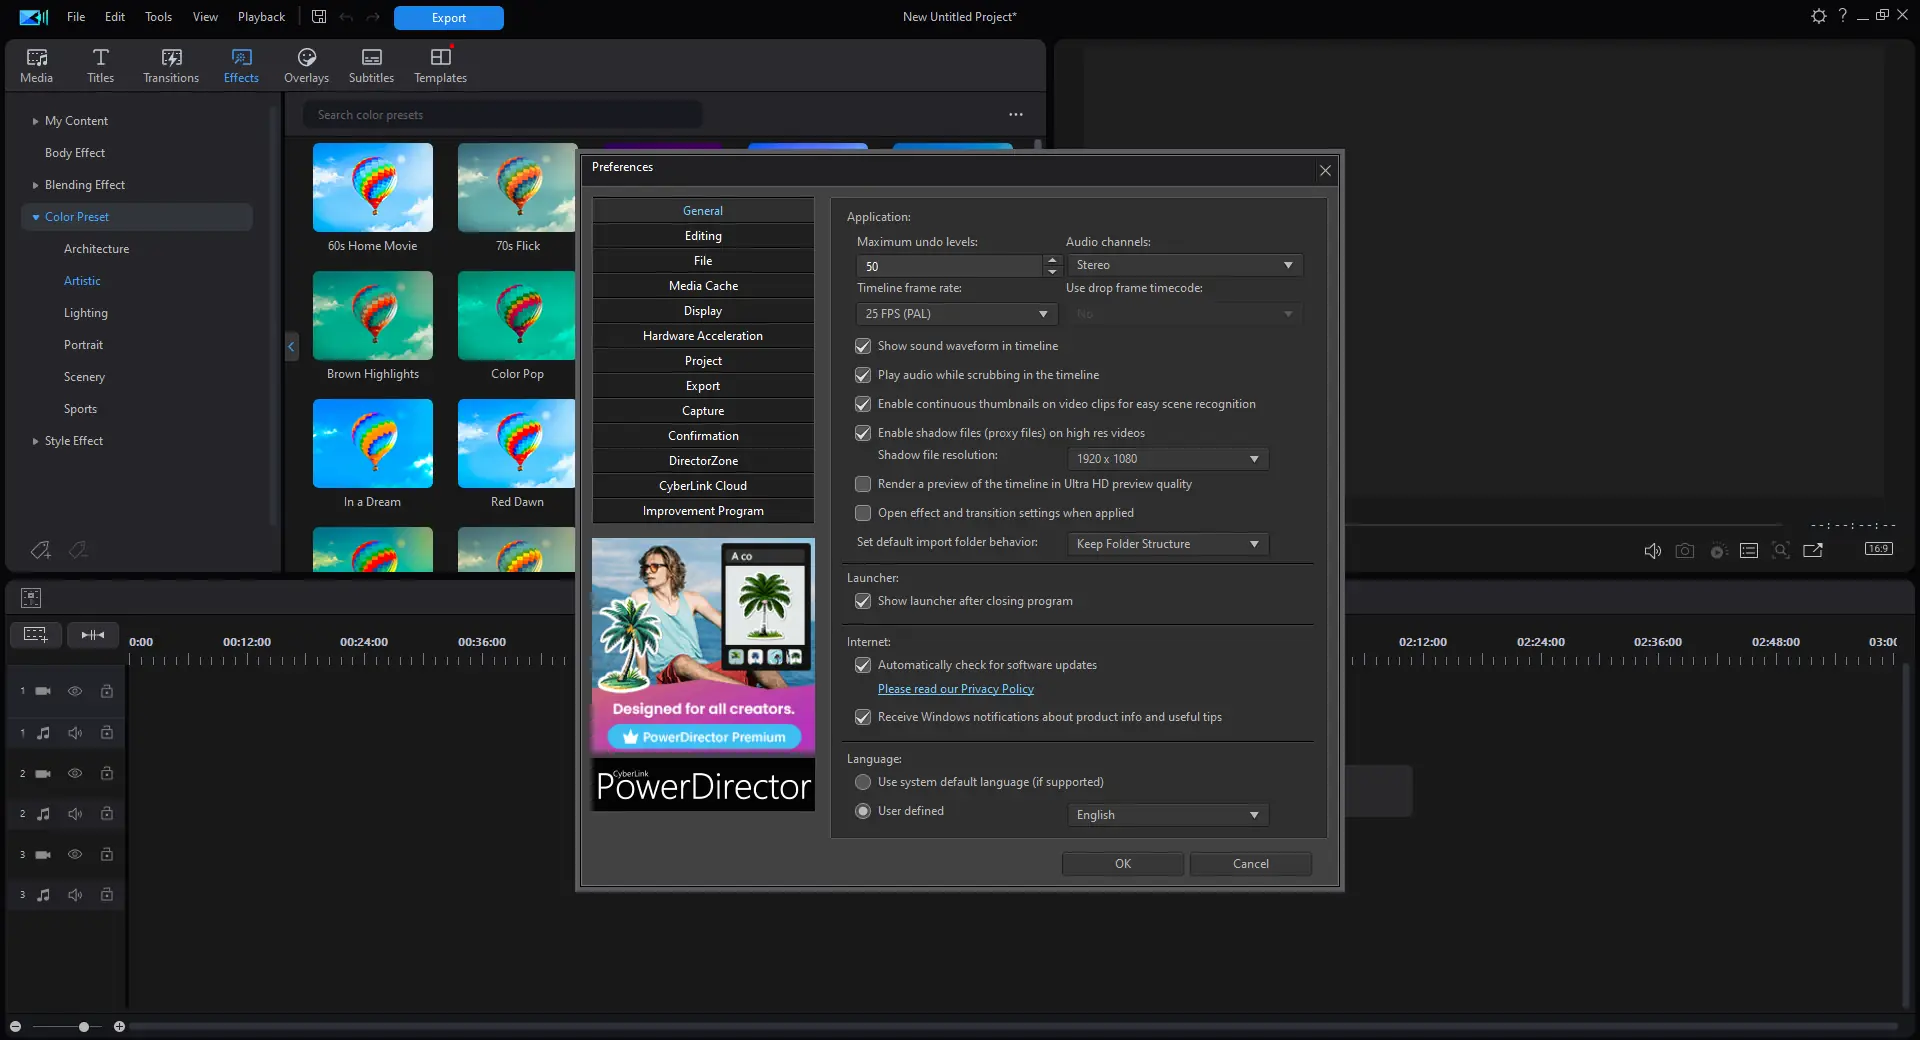Hide video track 2 with eye icon
Viewport: 1920px width, 1040px height.
75,773
